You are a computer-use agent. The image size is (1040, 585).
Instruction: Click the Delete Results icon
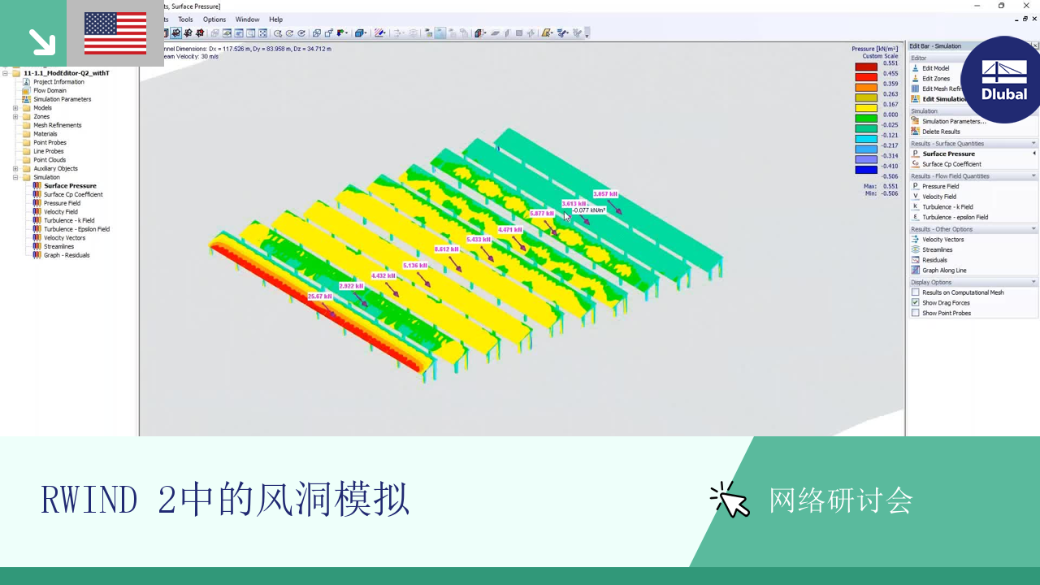point(915,131)
